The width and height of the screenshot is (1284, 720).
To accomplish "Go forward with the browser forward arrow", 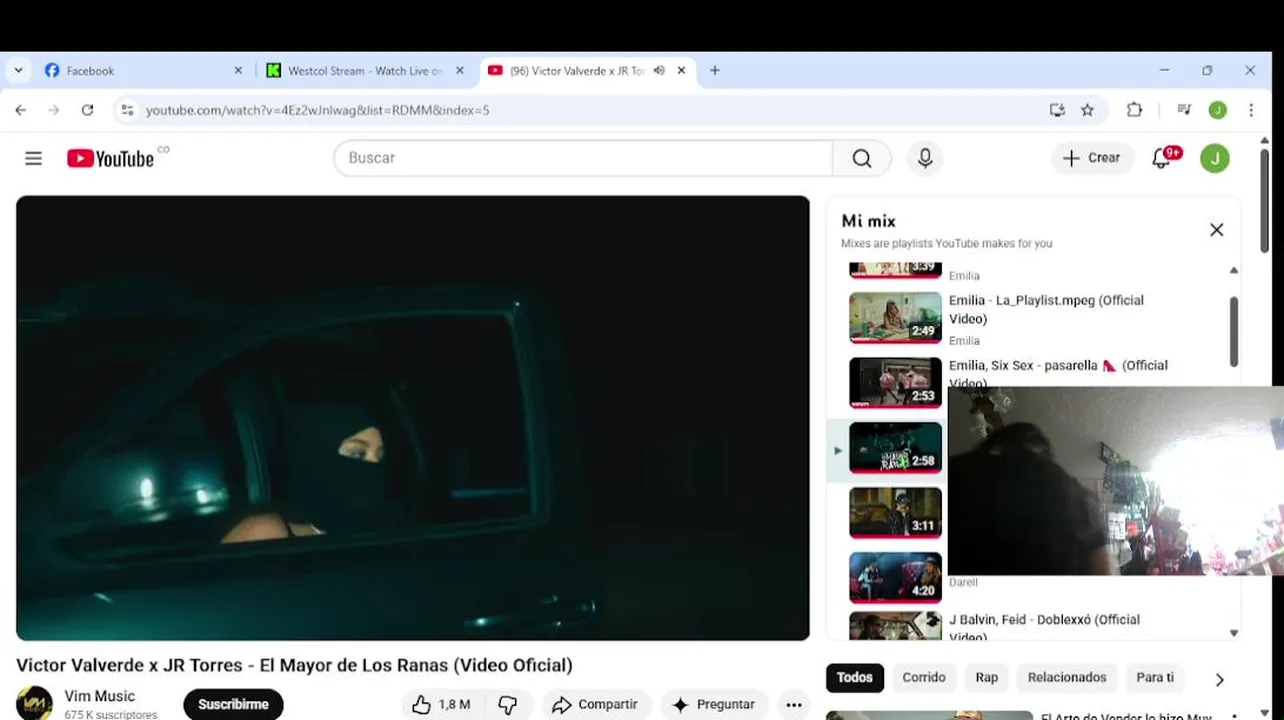I will [54, 110].
